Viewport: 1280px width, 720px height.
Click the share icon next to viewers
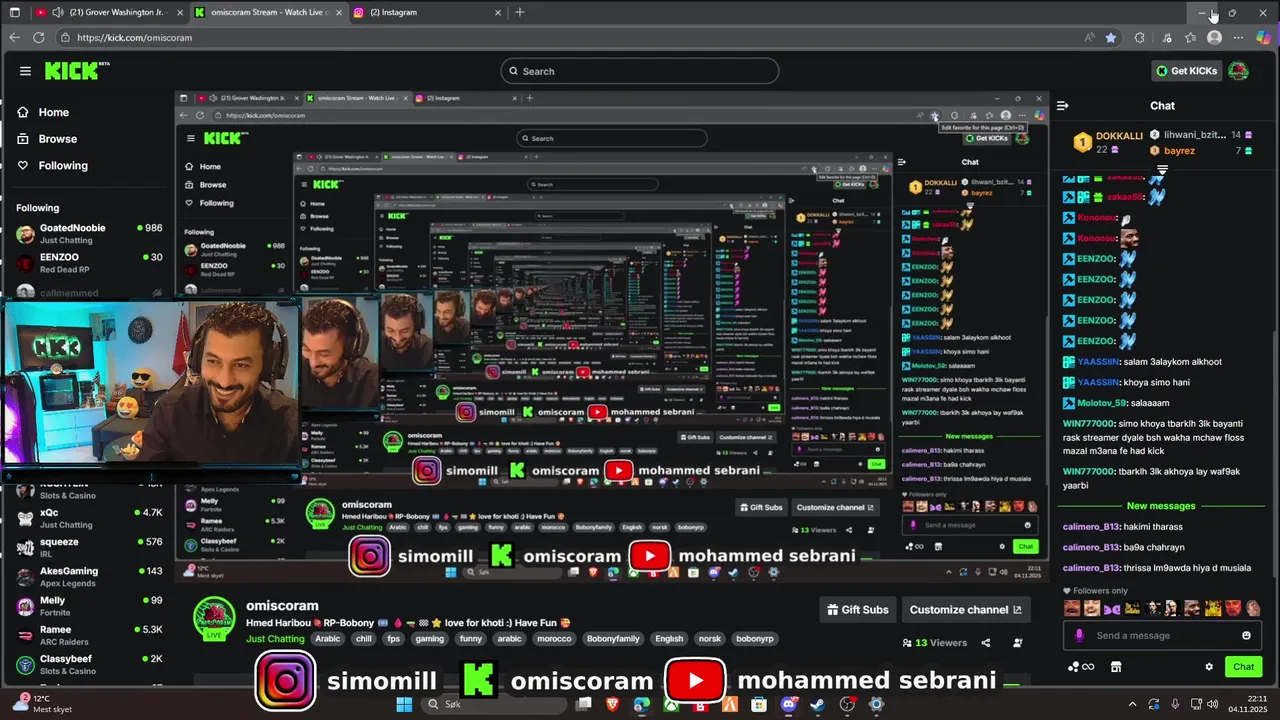986,643
